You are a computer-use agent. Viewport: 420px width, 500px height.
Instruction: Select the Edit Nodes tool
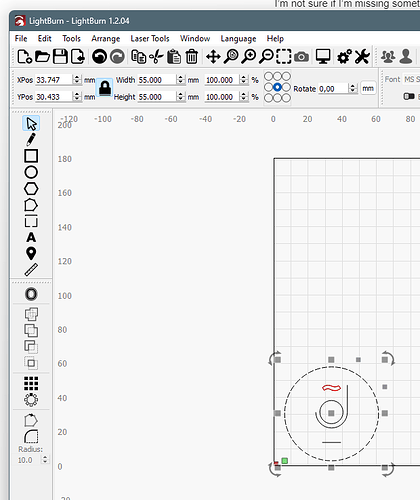click(31, 205)
